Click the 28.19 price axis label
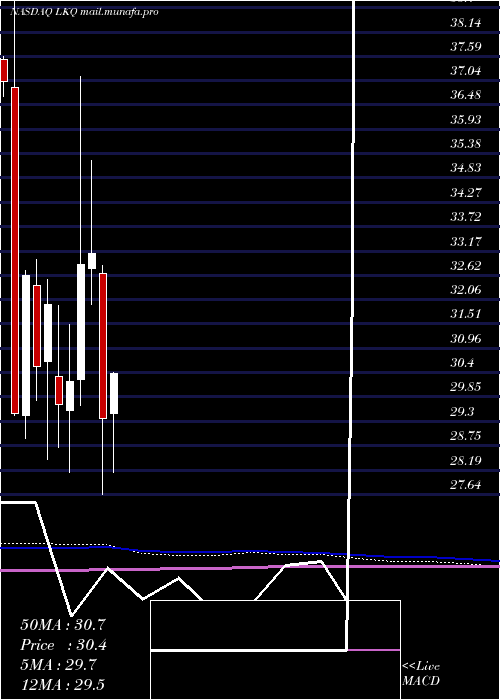 click(x=466, y=460)
